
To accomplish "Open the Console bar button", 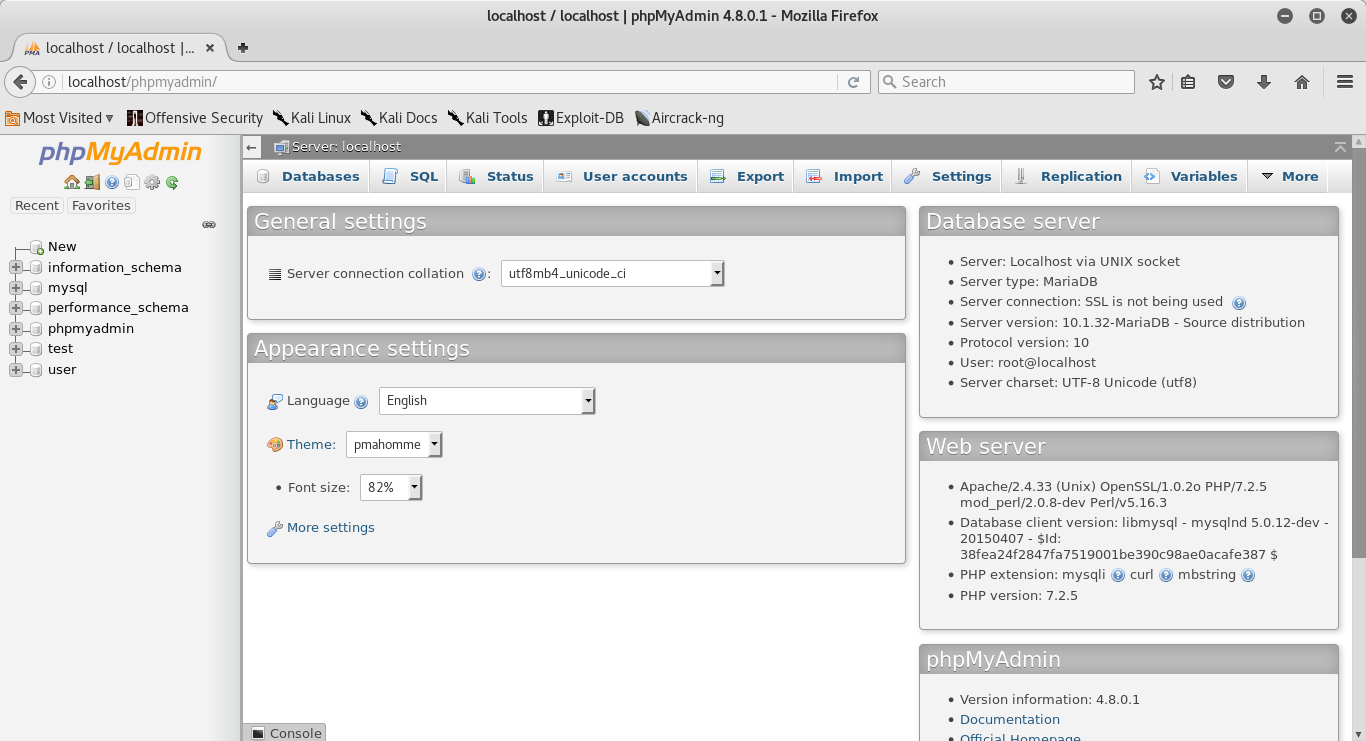I will [x=285, y=733].
